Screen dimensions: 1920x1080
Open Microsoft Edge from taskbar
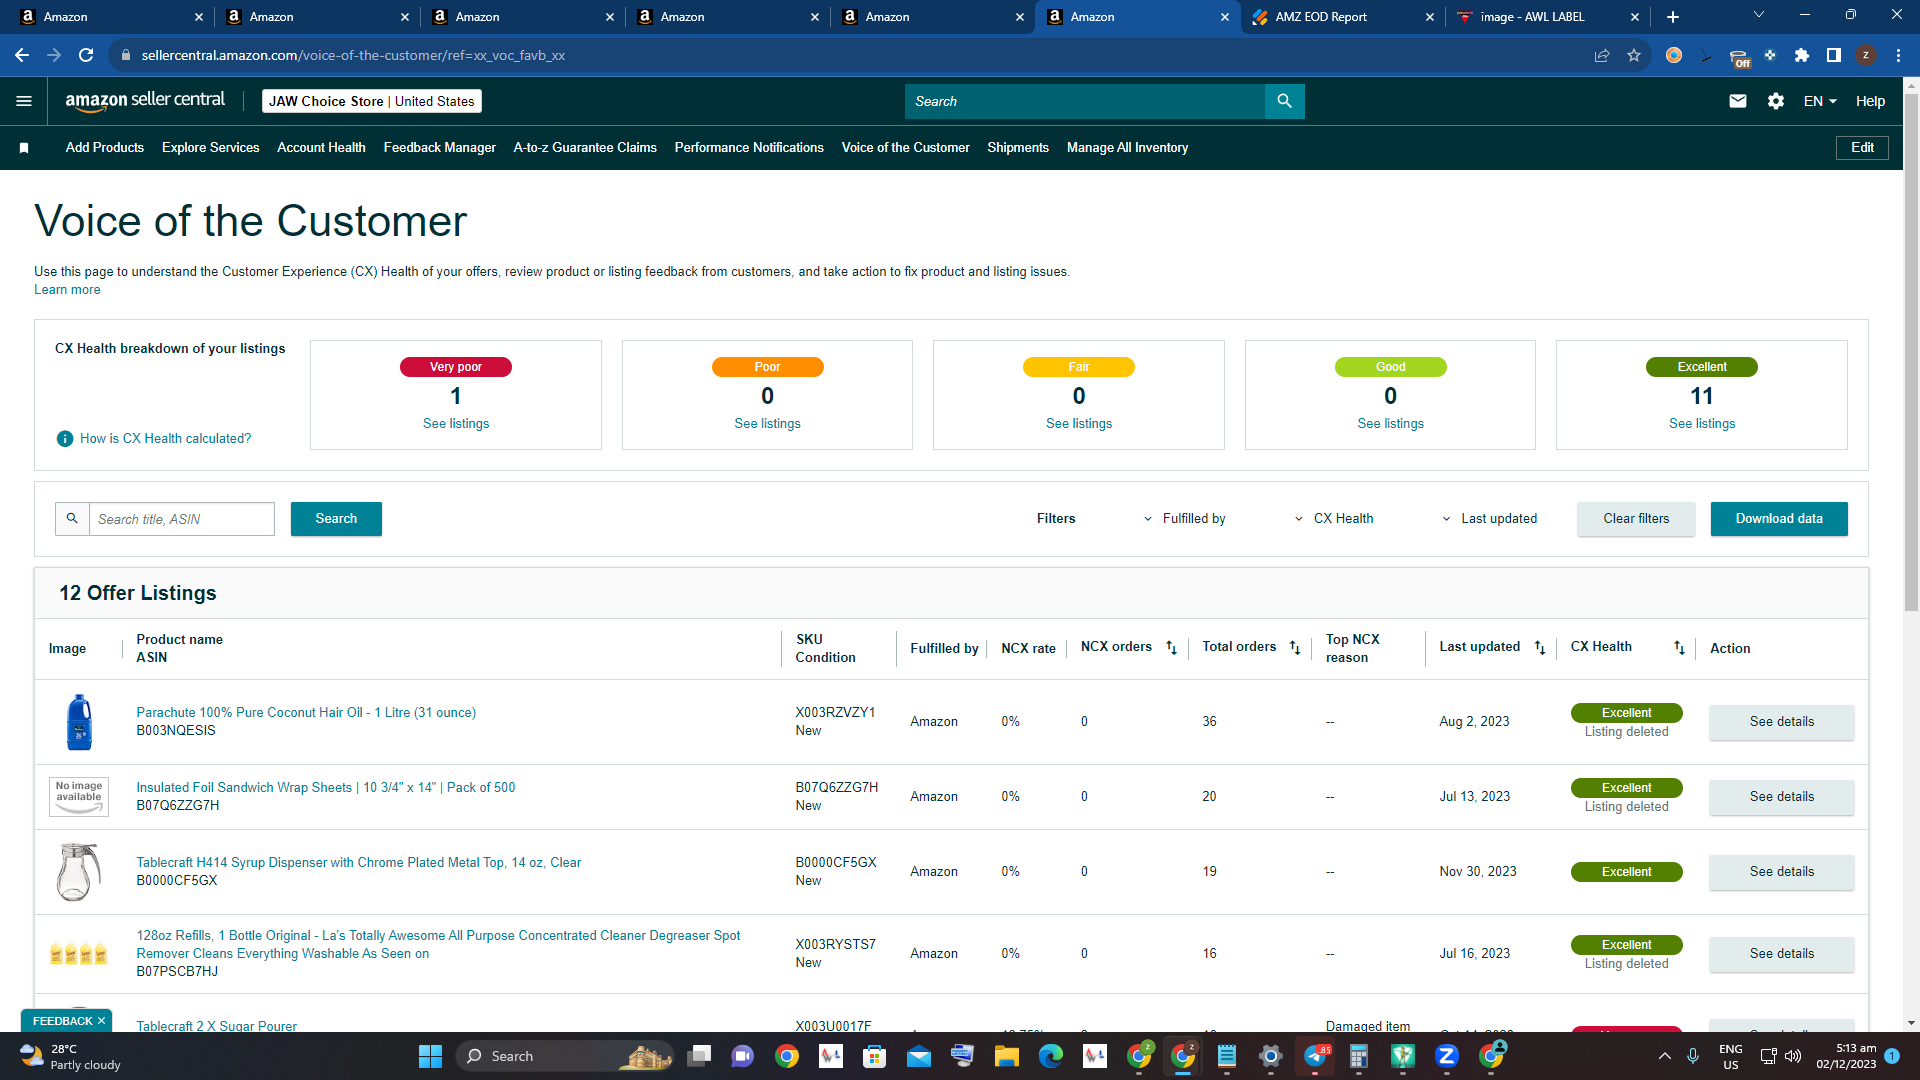click(x=1051, y=1056)
